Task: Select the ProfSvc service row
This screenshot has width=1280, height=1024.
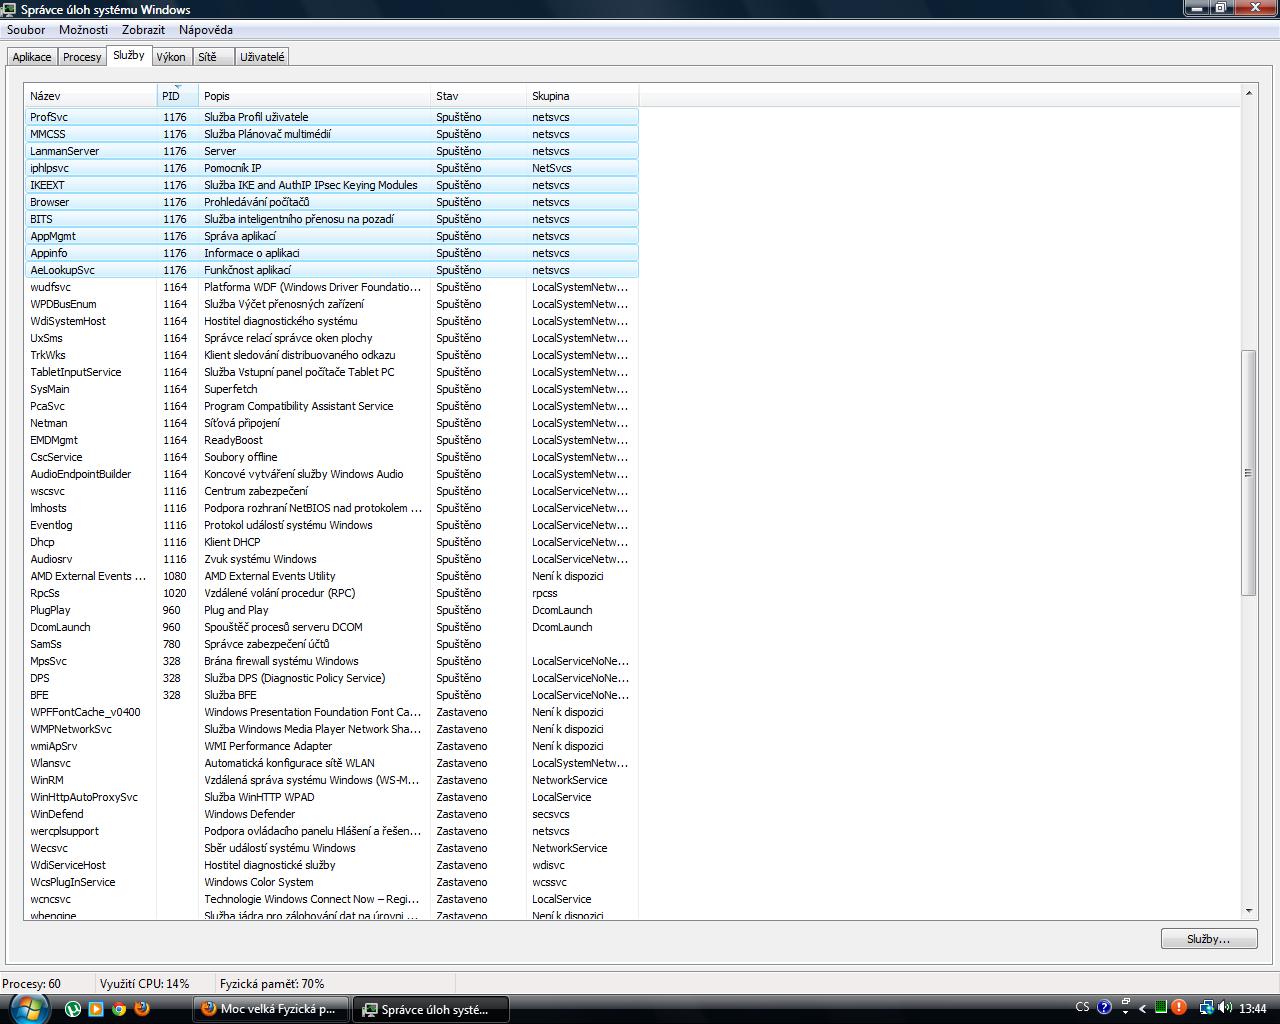Action: (331, 117)
